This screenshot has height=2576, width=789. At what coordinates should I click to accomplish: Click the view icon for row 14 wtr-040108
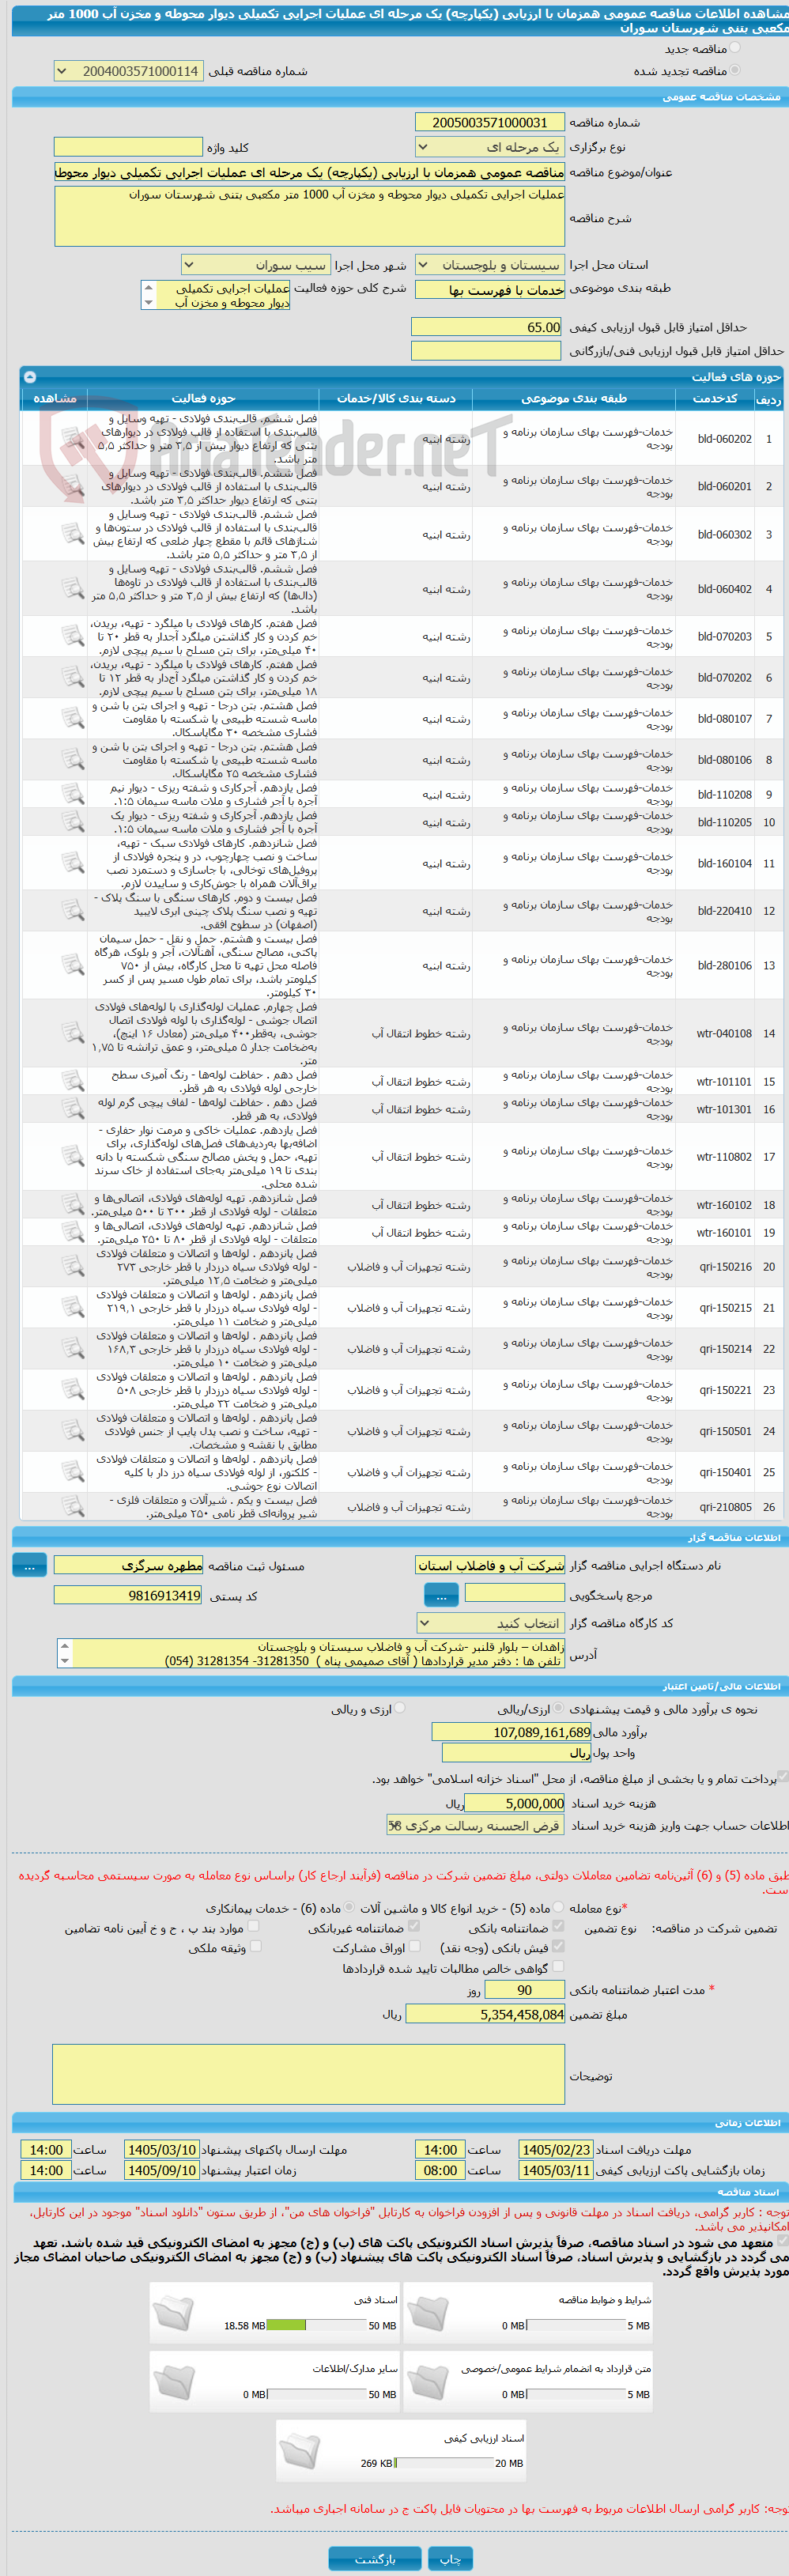[72, 1032]
